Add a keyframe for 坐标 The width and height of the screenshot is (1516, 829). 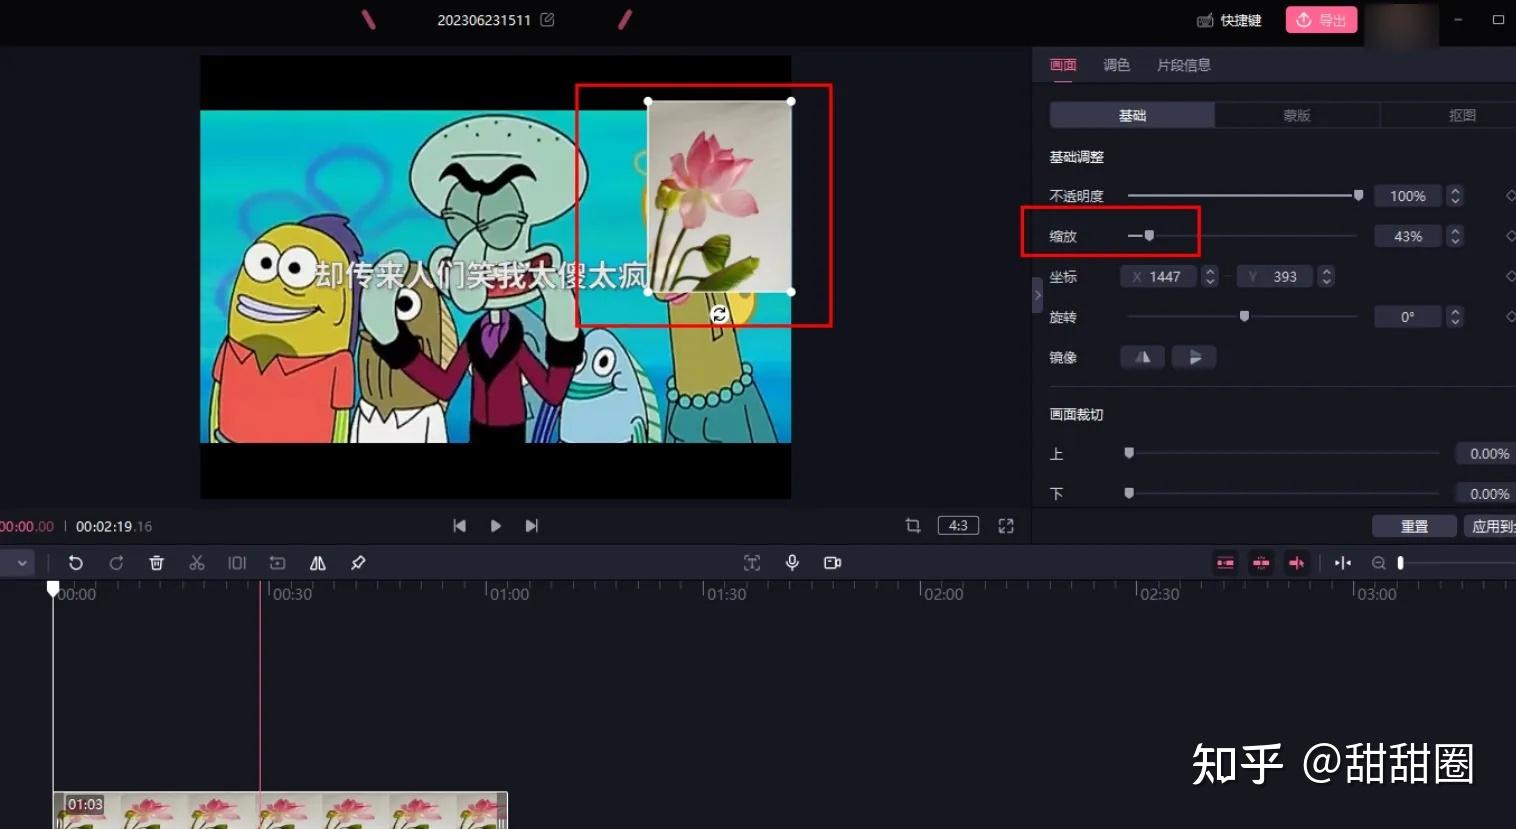[1509, 276]
